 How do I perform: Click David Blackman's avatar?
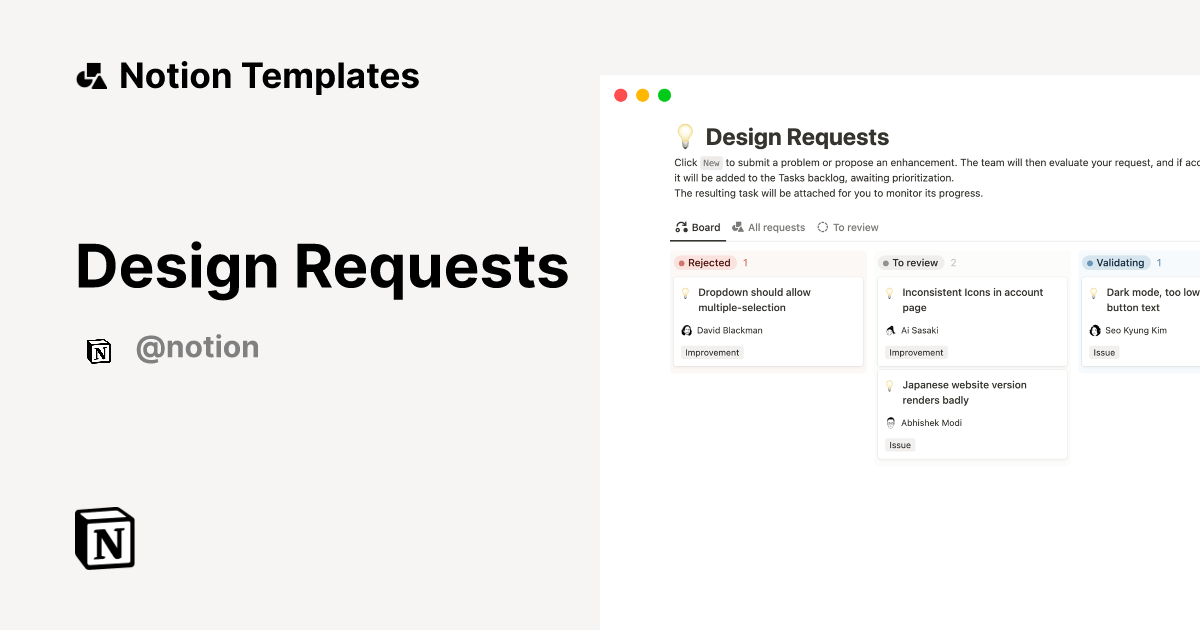click(x=686, y=330)
